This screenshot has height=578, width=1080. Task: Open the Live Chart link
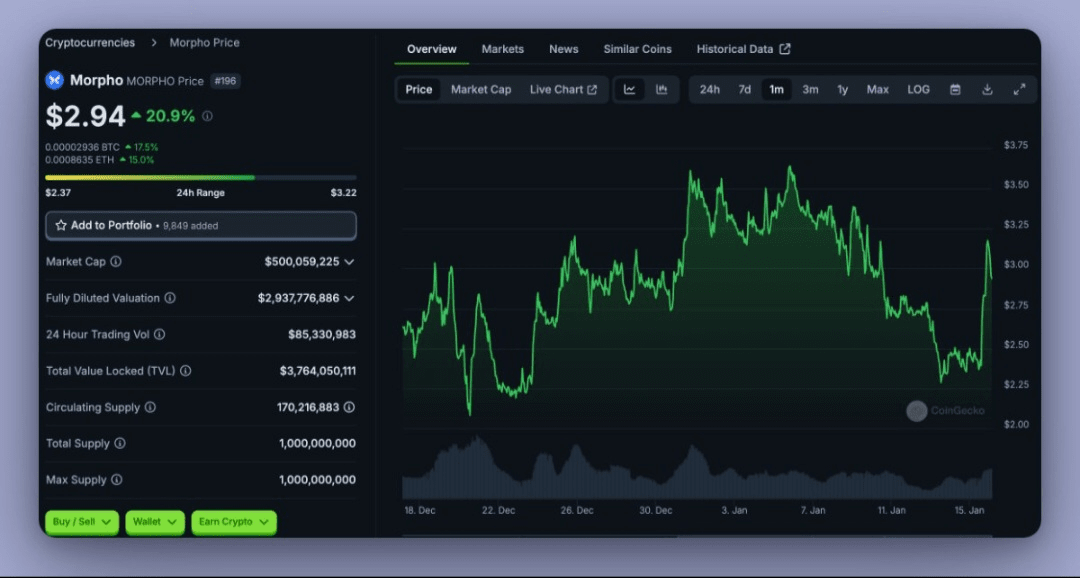click(563, 90)
